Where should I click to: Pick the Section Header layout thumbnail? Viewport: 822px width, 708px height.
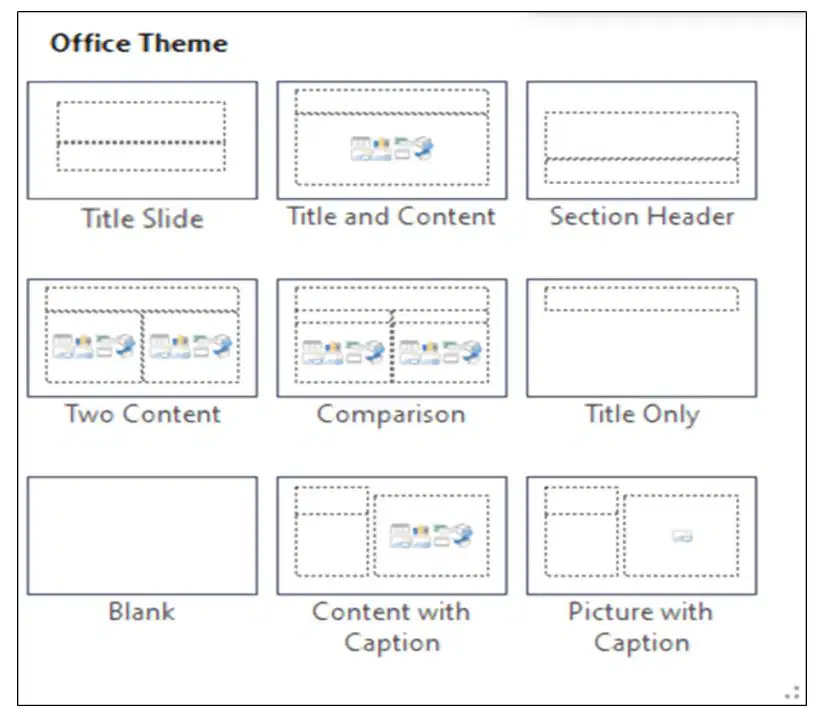(642, 140)
